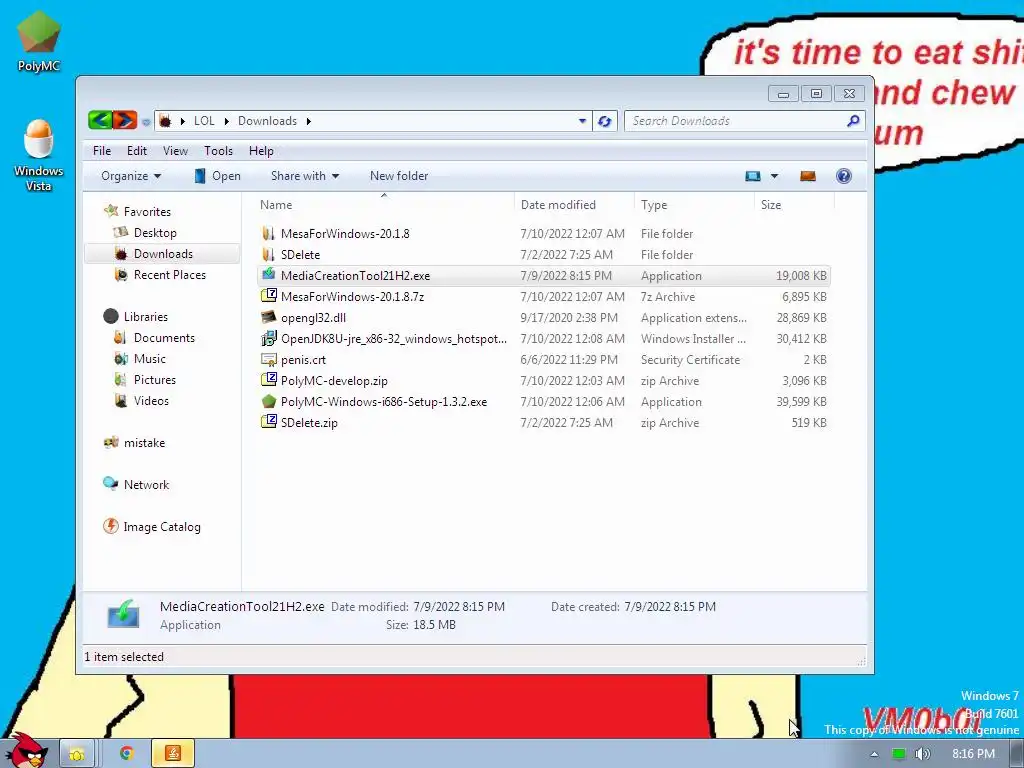Toggle the preview pane icon
The image size is (1024, 768).
coord(808,176)
